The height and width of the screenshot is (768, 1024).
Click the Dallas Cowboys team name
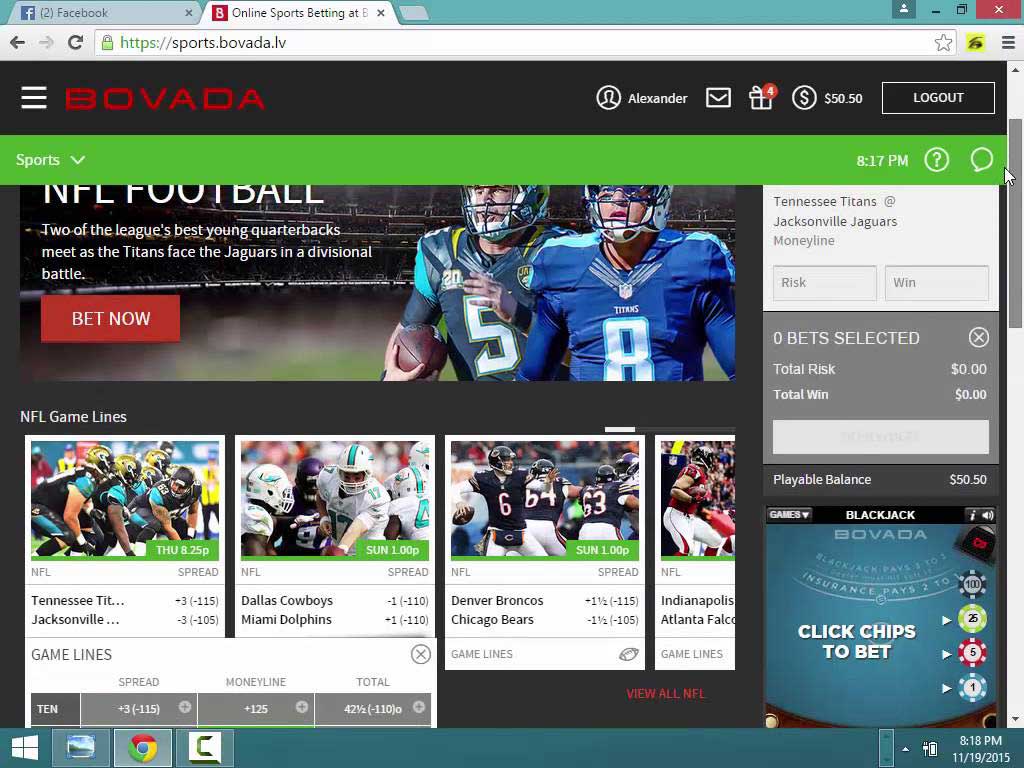(287, 600)
